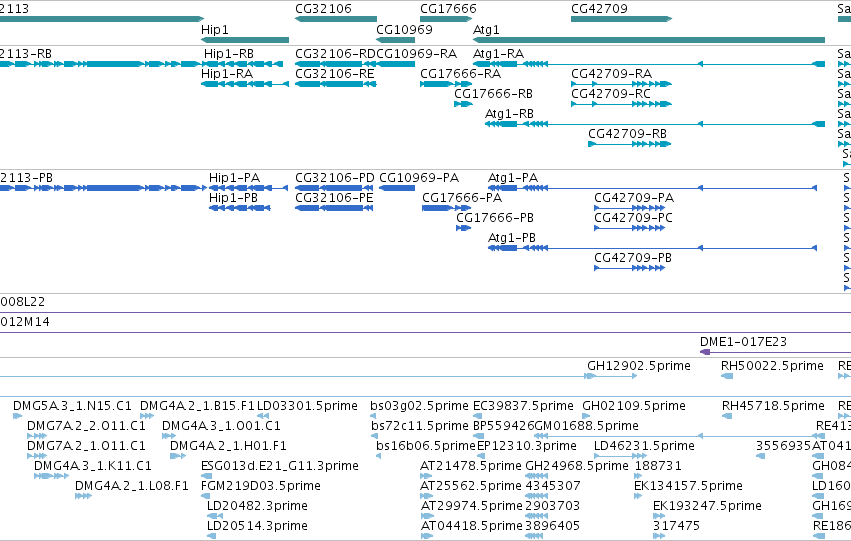Click the Atg1-PA protein label

513,178
